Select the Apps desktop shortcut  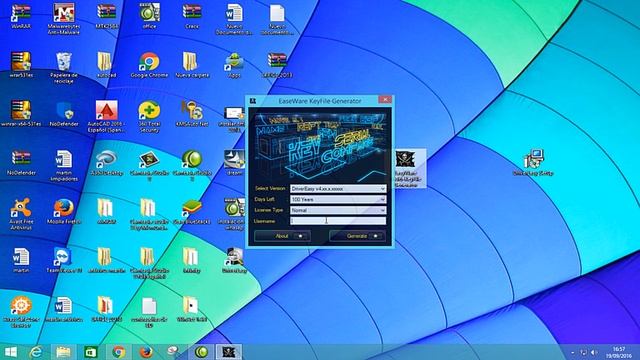pyautogui.click(x=234, y=65)
